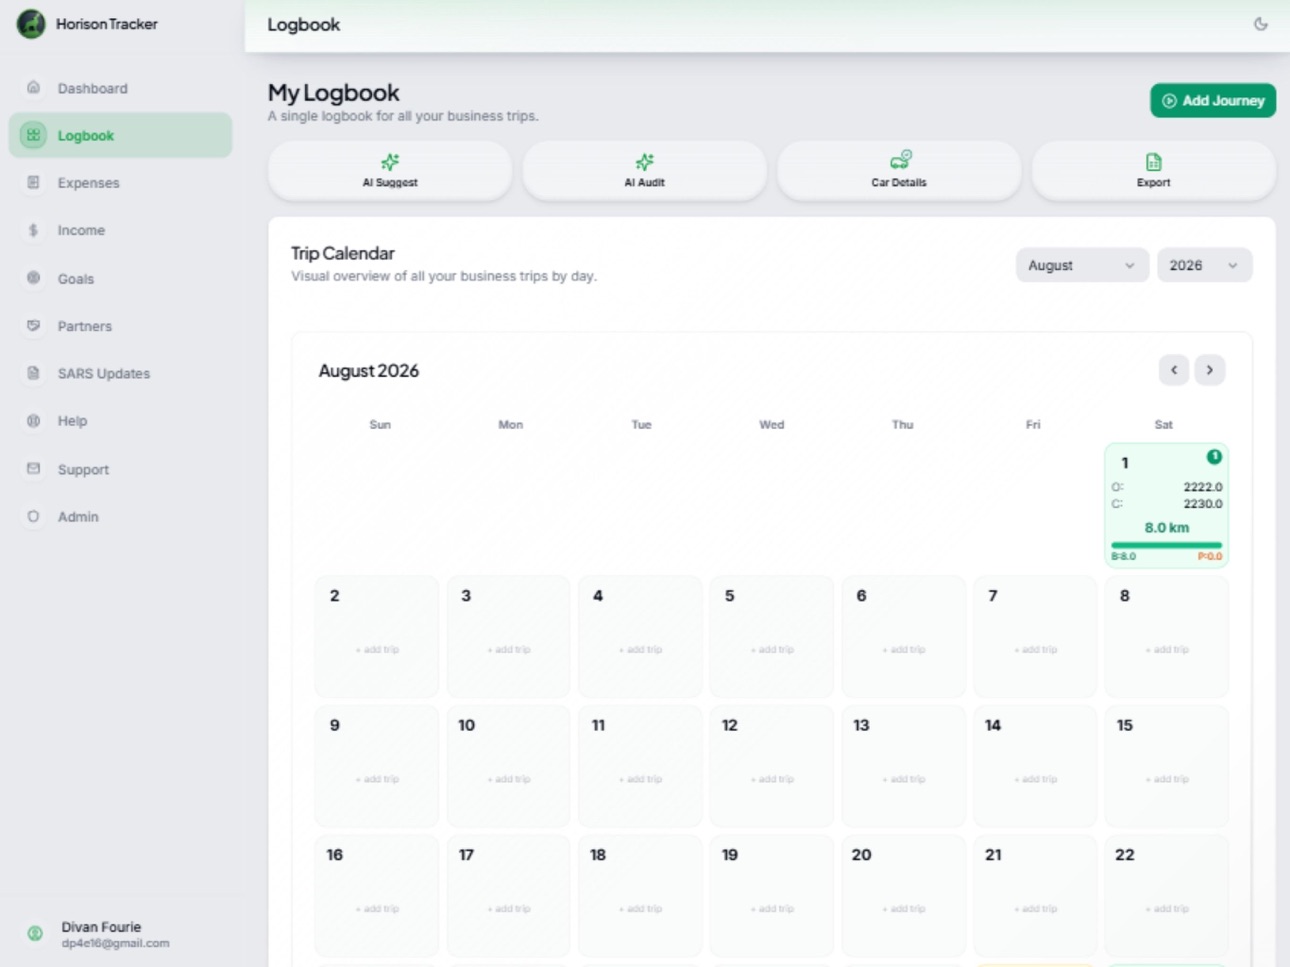The width and height of the screenshot is (1290, 967).
Task: Click the Export button label
Action: pyautogui.click(x=1154, y=183)
